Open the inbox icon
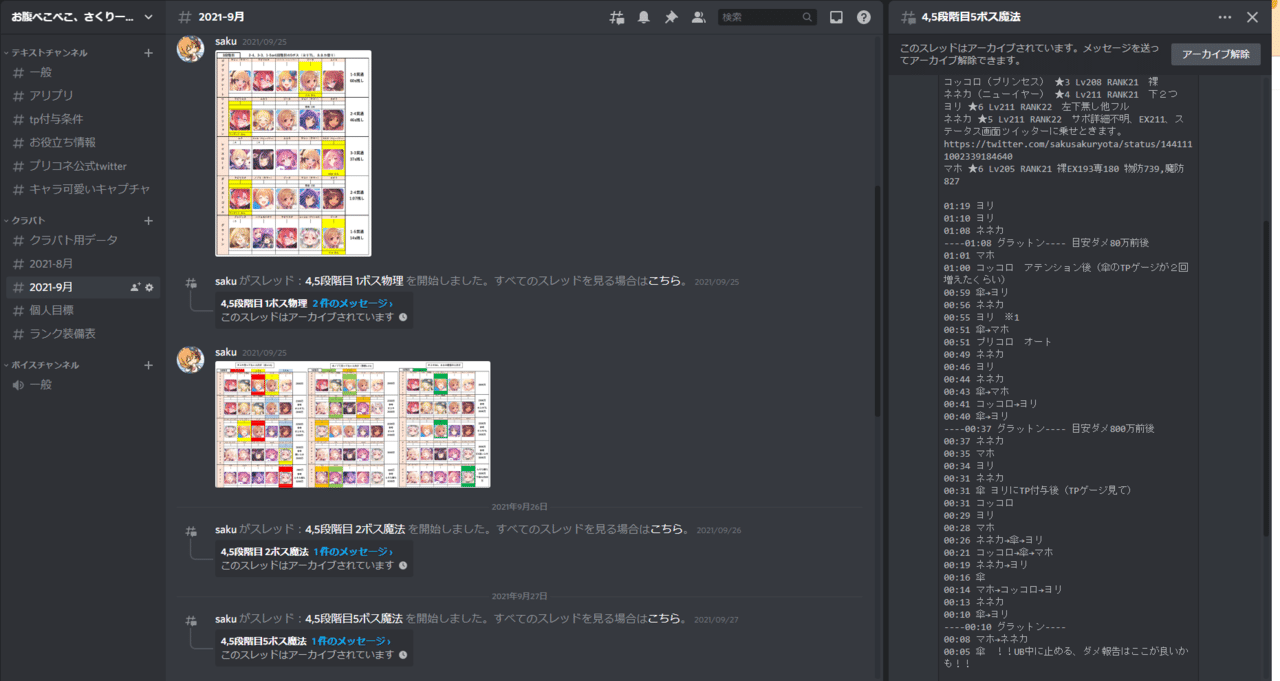The image size is (1280, 681). (x=836, y=17)
